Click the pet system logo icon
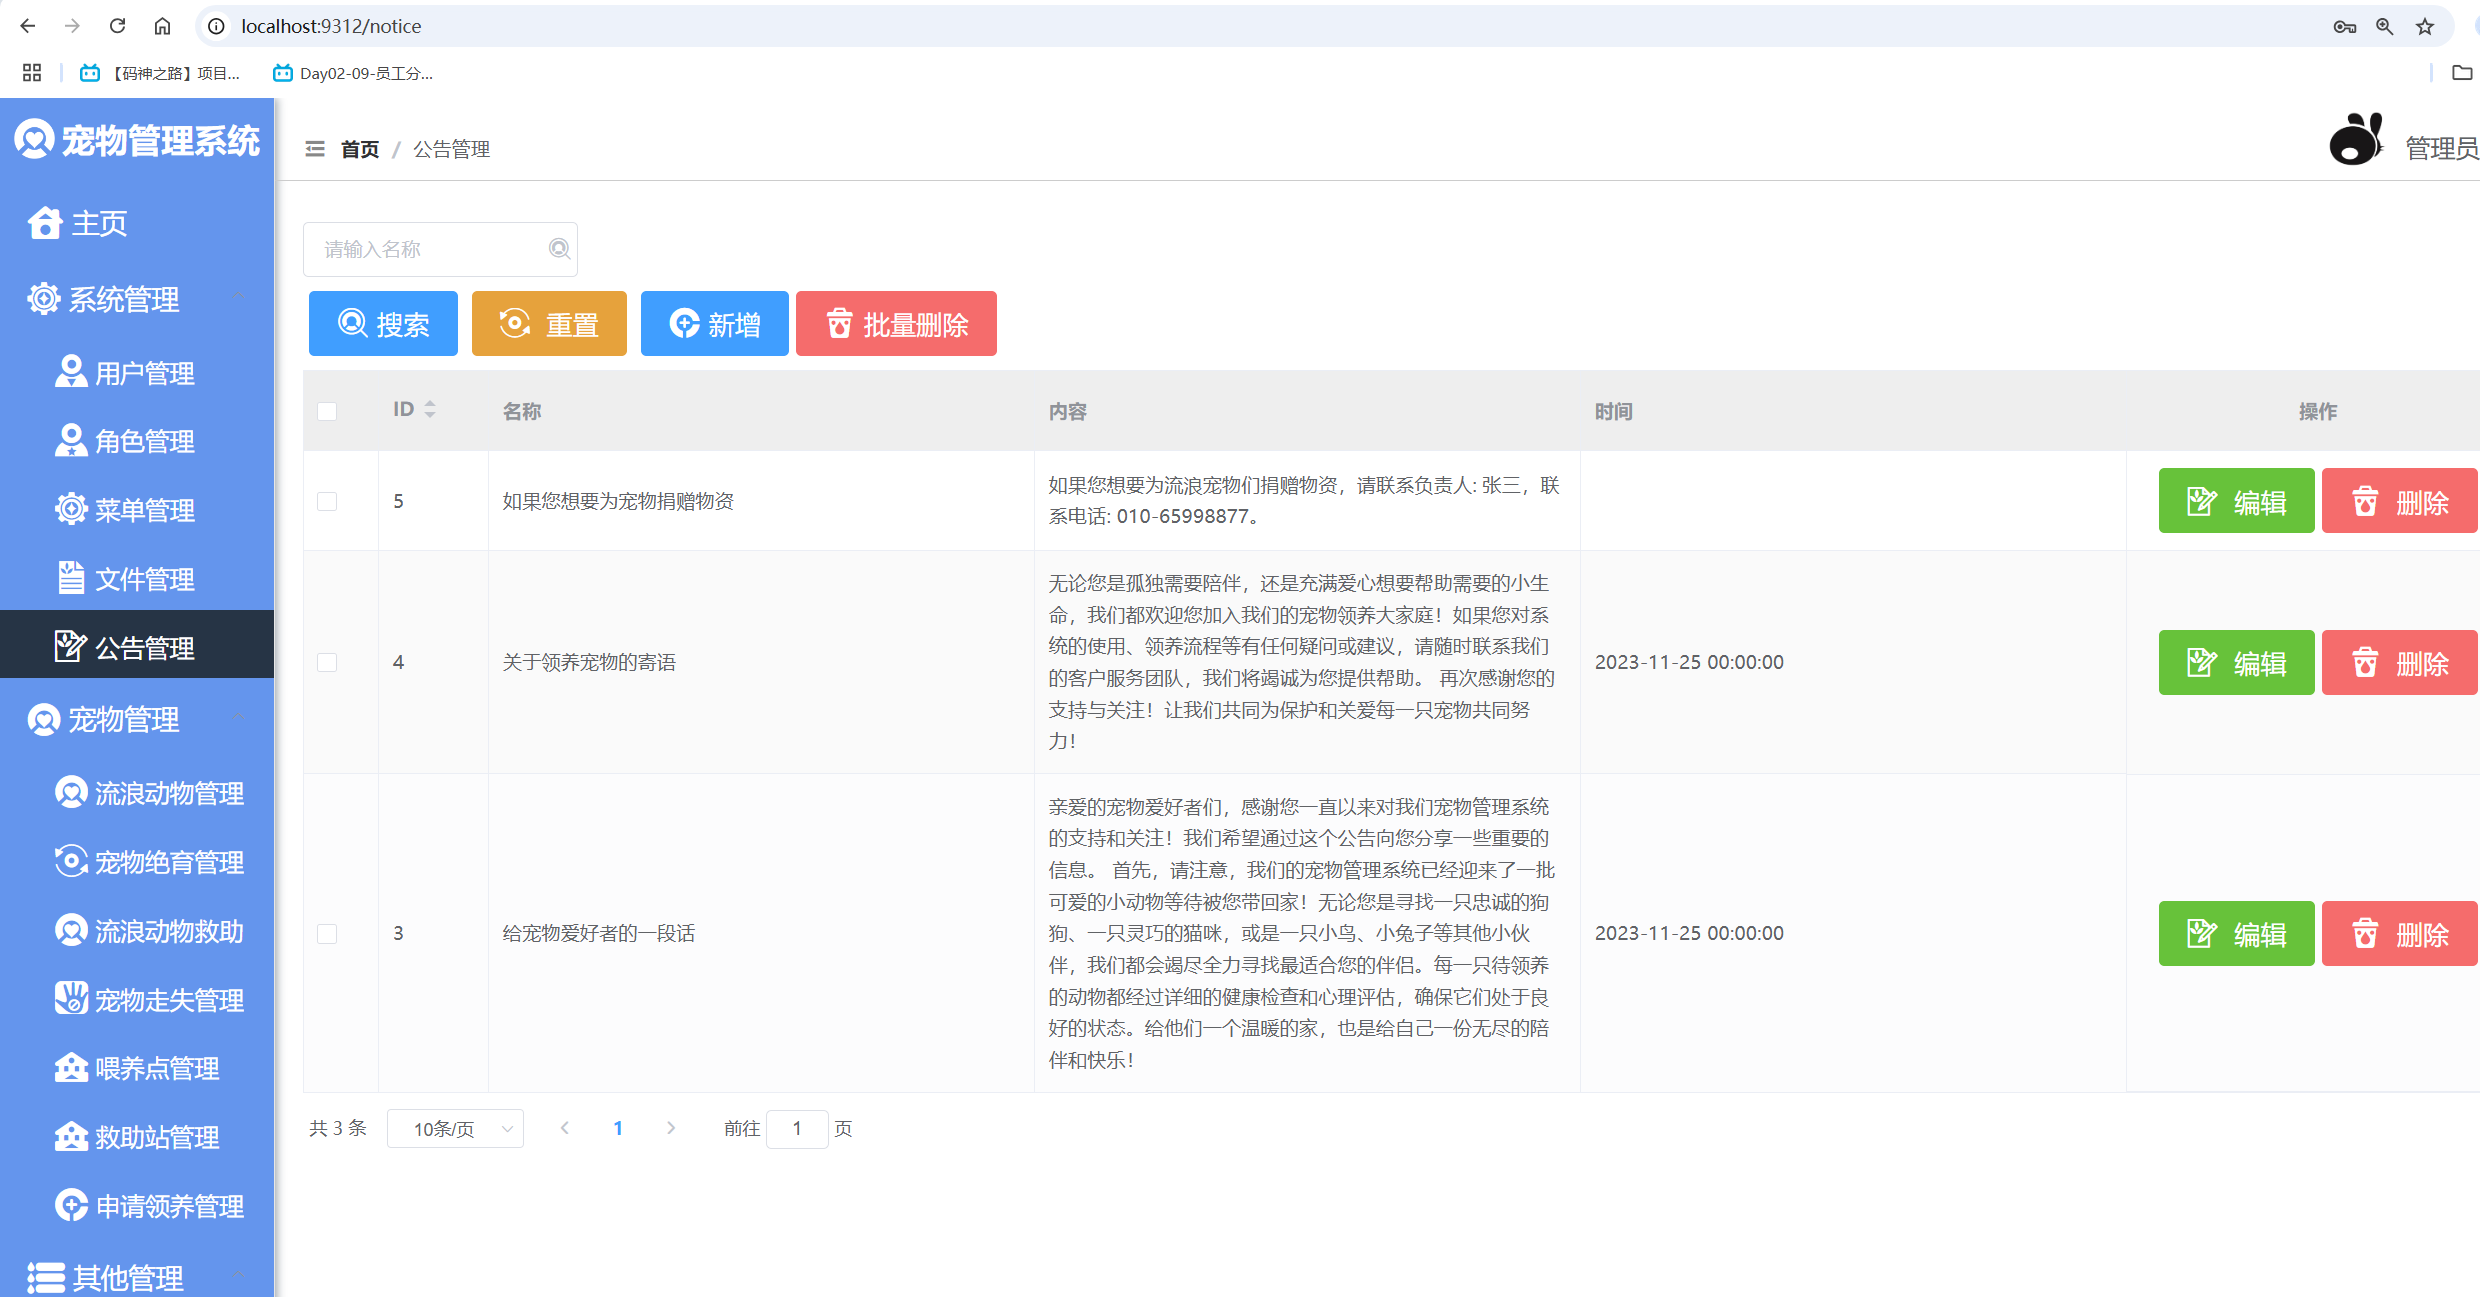The width and height of the screenshot is (2480, 1297). [34, 139]
